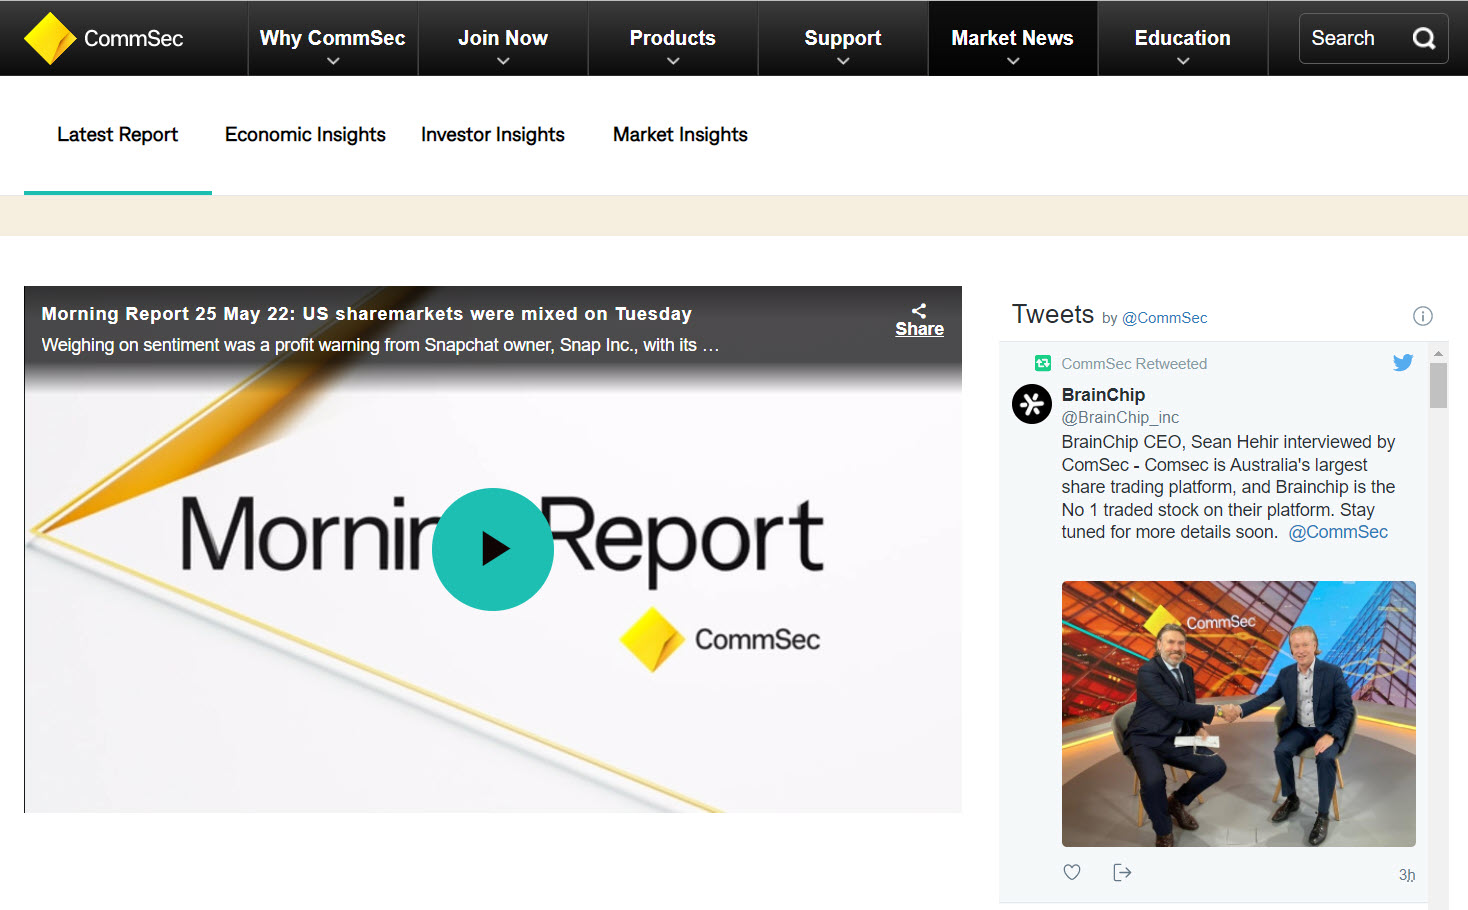Share the BrainChip tweet via share icon

point(1122,872)
